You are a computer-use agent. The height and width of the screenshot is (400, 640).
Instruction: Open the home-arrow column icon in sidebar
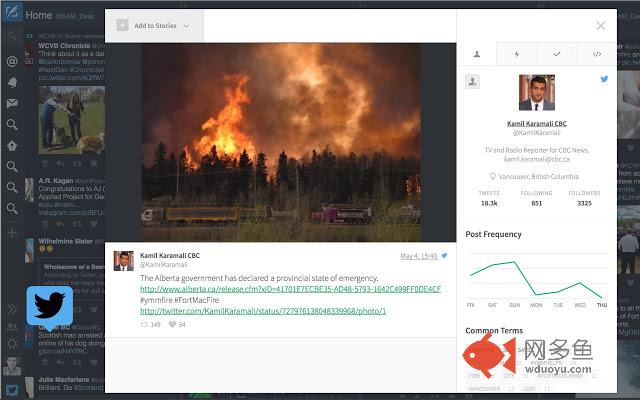12,146
